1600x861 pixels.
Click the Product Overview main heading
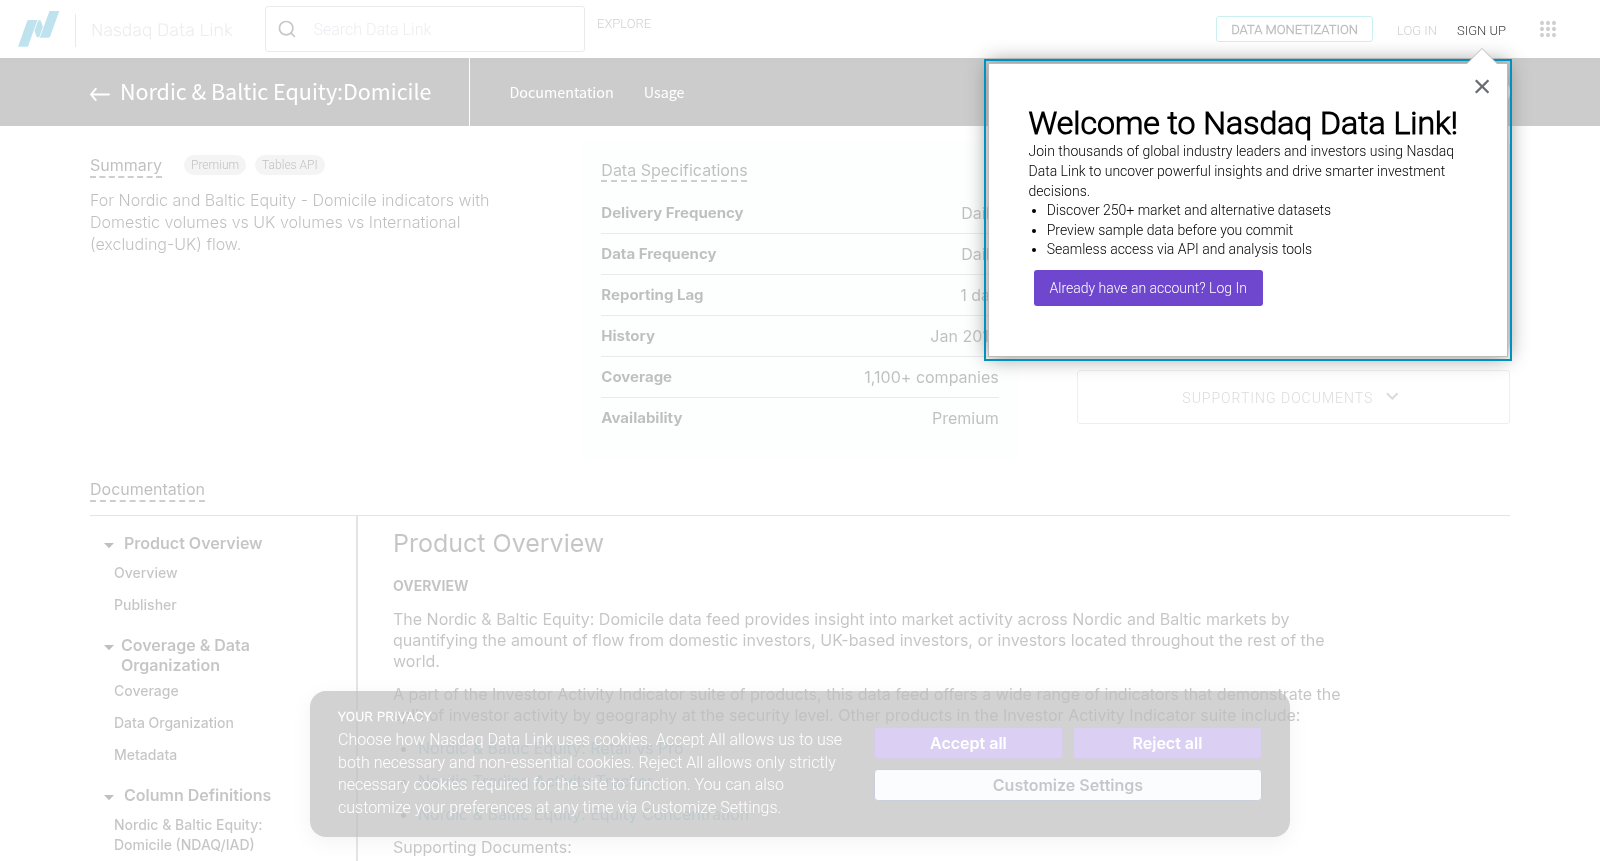(498, 544)
